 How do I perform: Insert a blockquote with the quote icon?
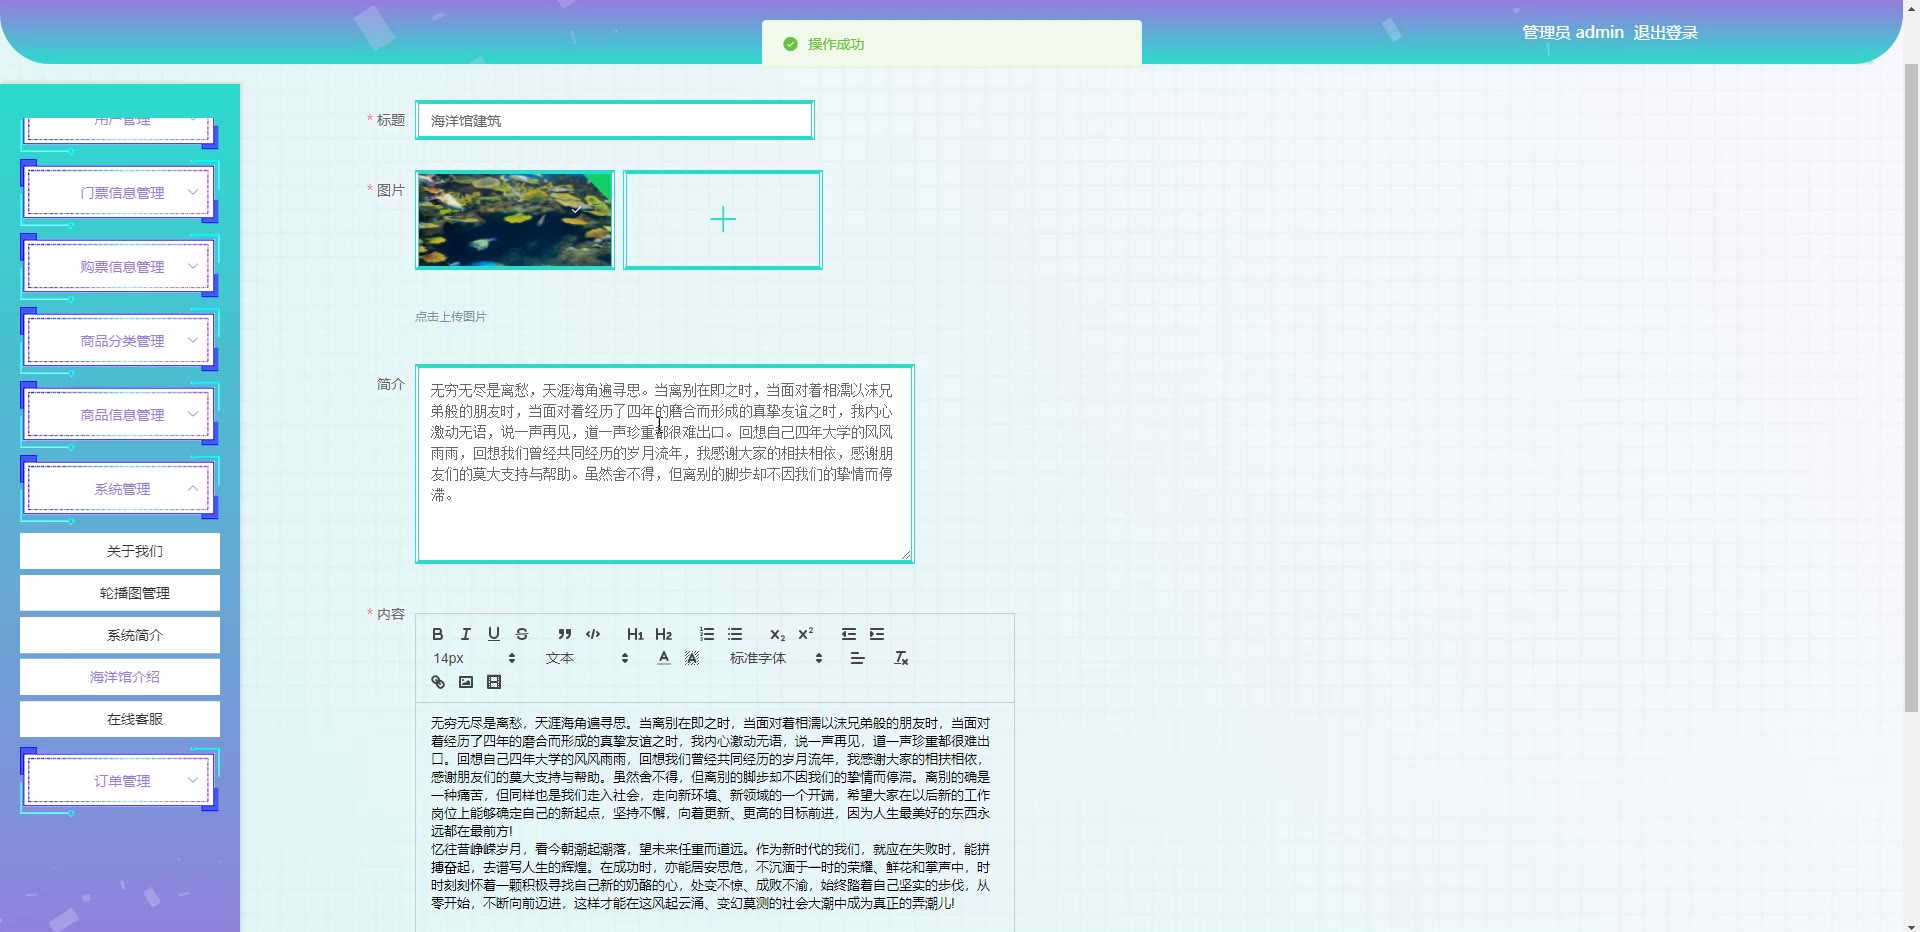[x=565, y=634]
